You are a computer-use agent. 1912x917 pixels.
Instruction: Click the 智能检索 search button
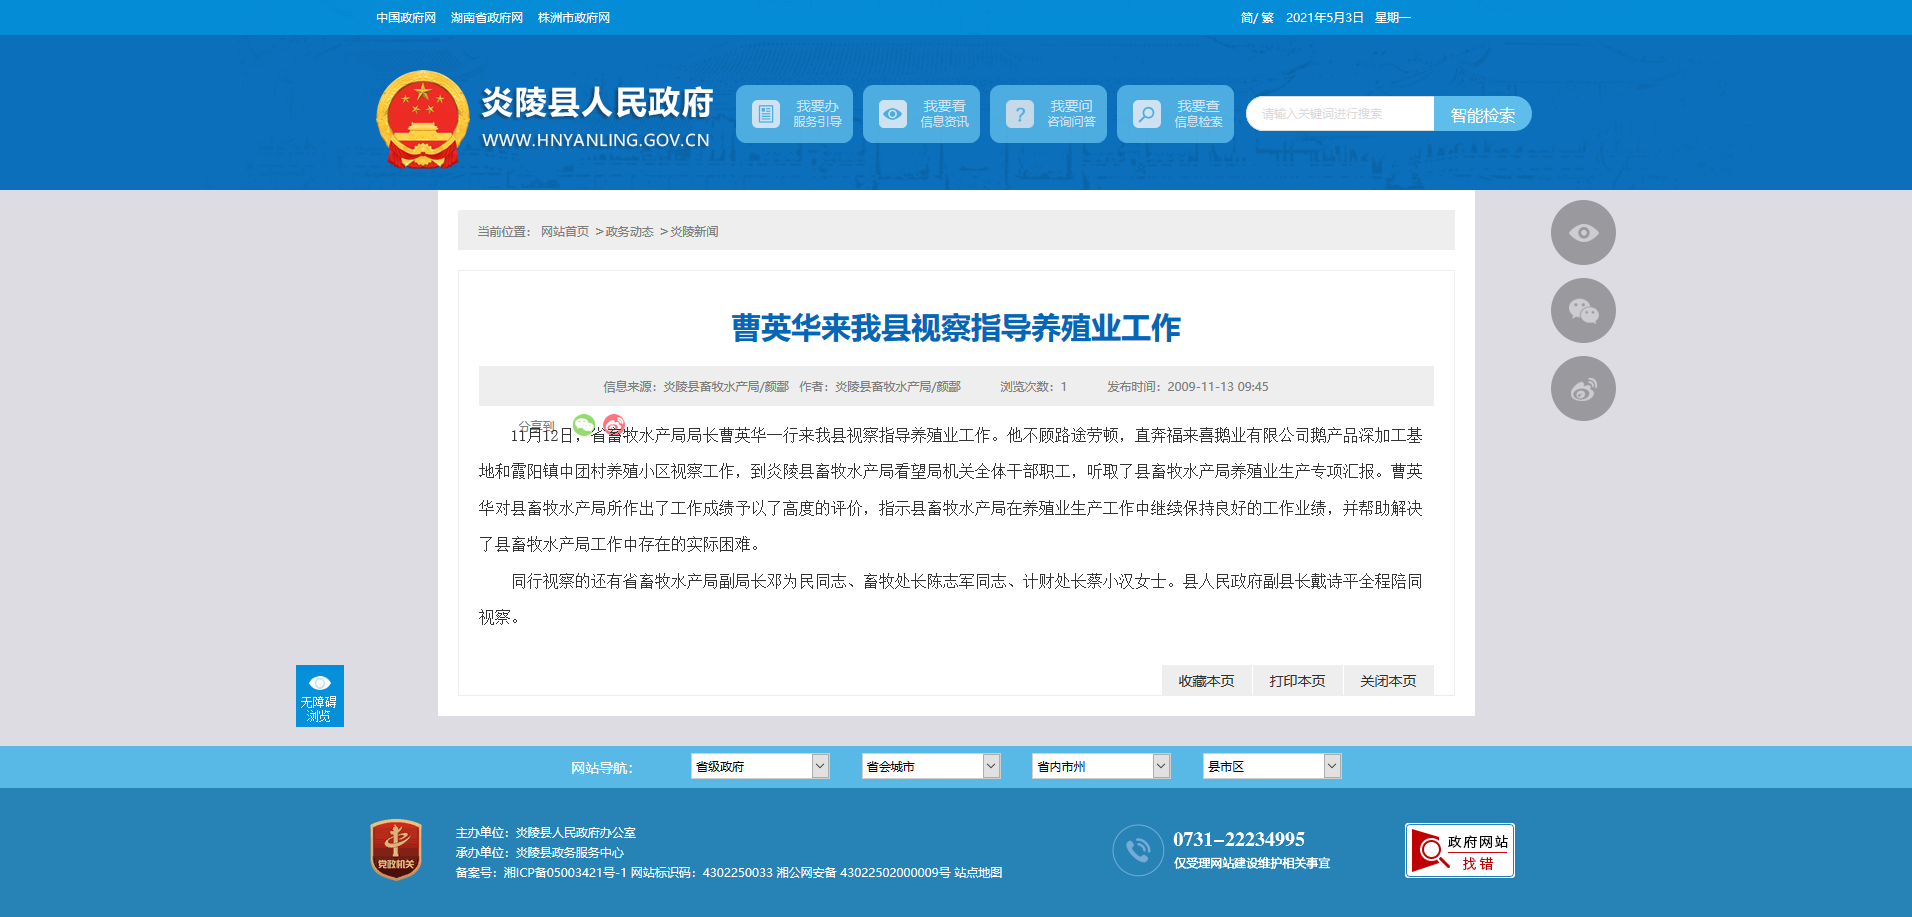tap(1482, 114)
